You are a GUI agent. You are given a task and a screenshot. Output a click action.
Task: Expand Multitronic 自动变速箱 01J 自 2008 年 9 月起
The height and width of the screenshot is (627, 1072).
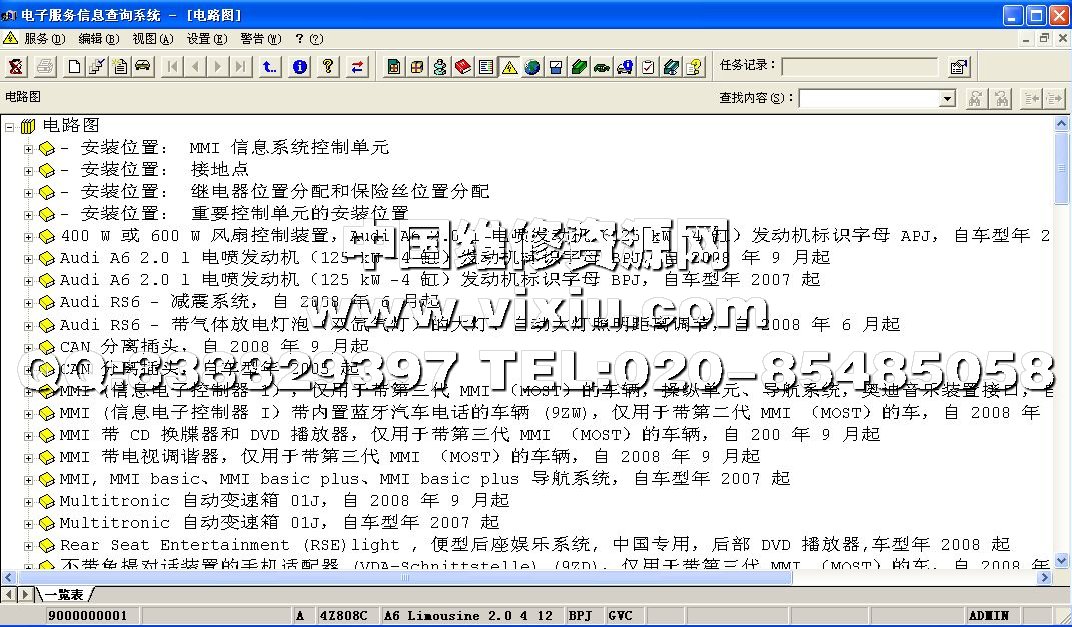28,501
